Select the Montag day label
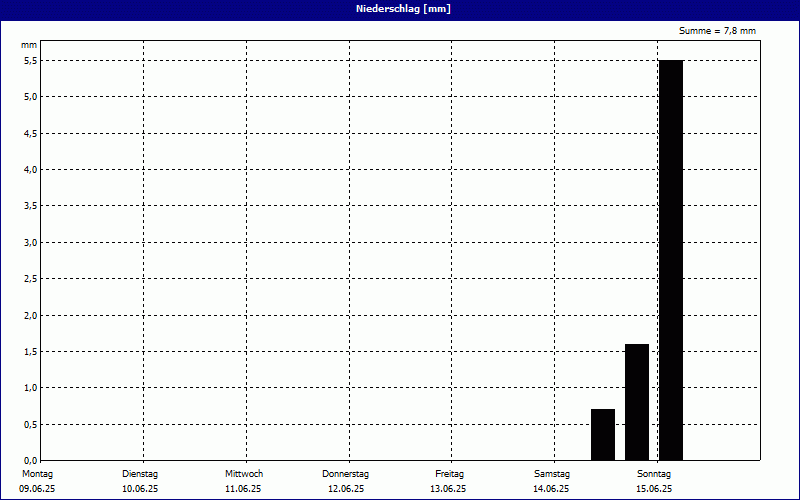Image resolution: width=800 pixels, height=500 pixels. click(x=37, y=474)
